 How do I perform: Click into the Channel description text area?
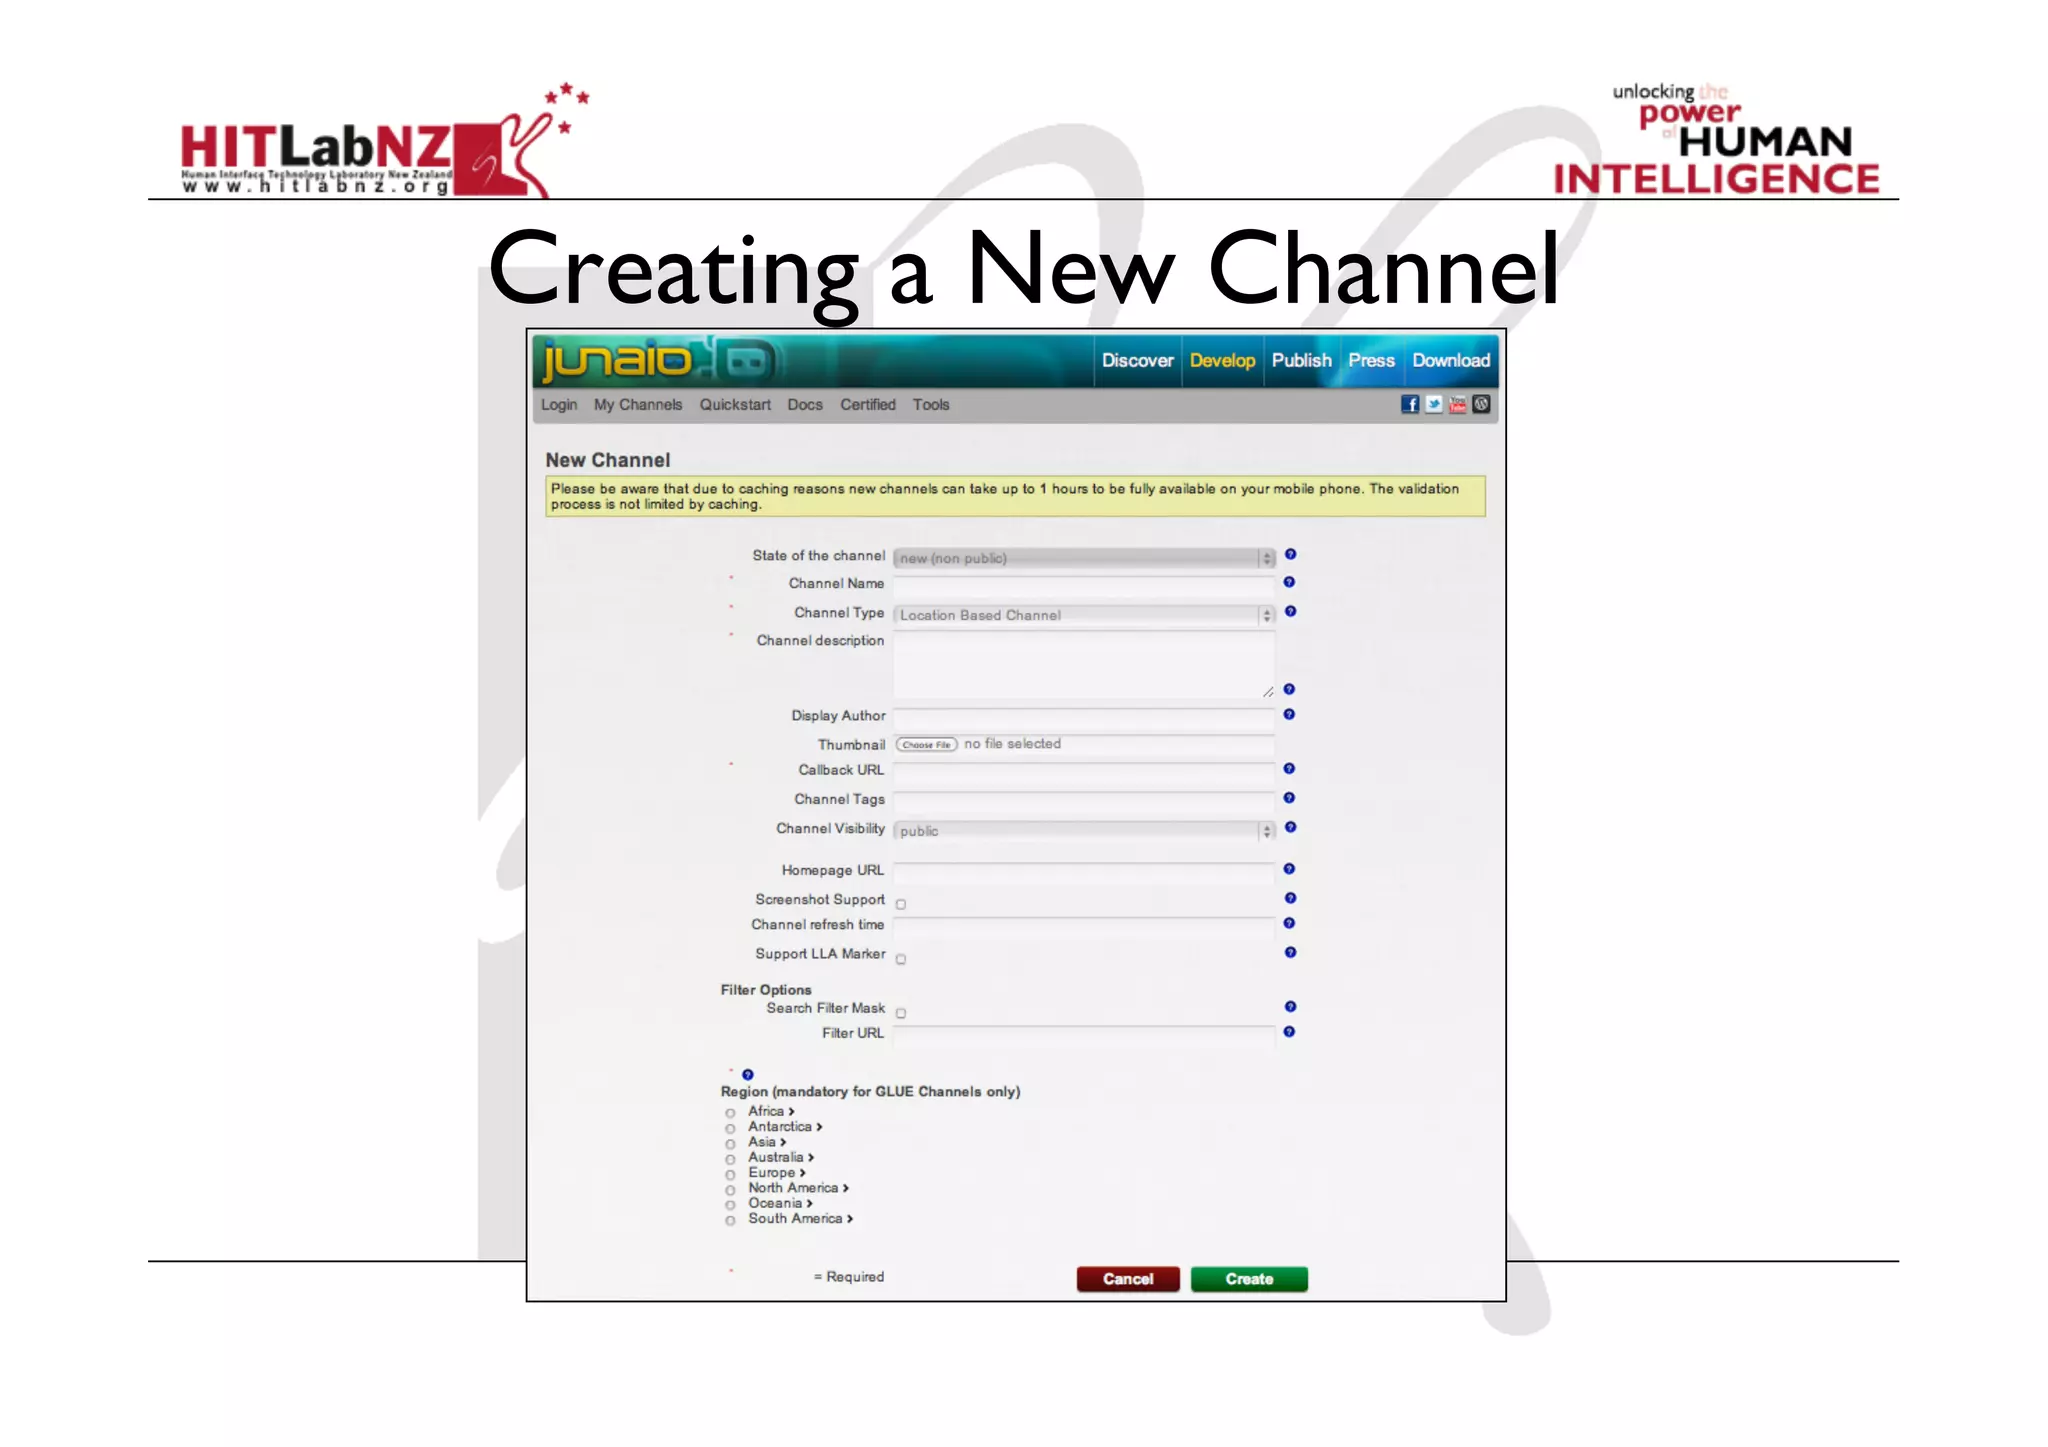tap(1084, 664)
